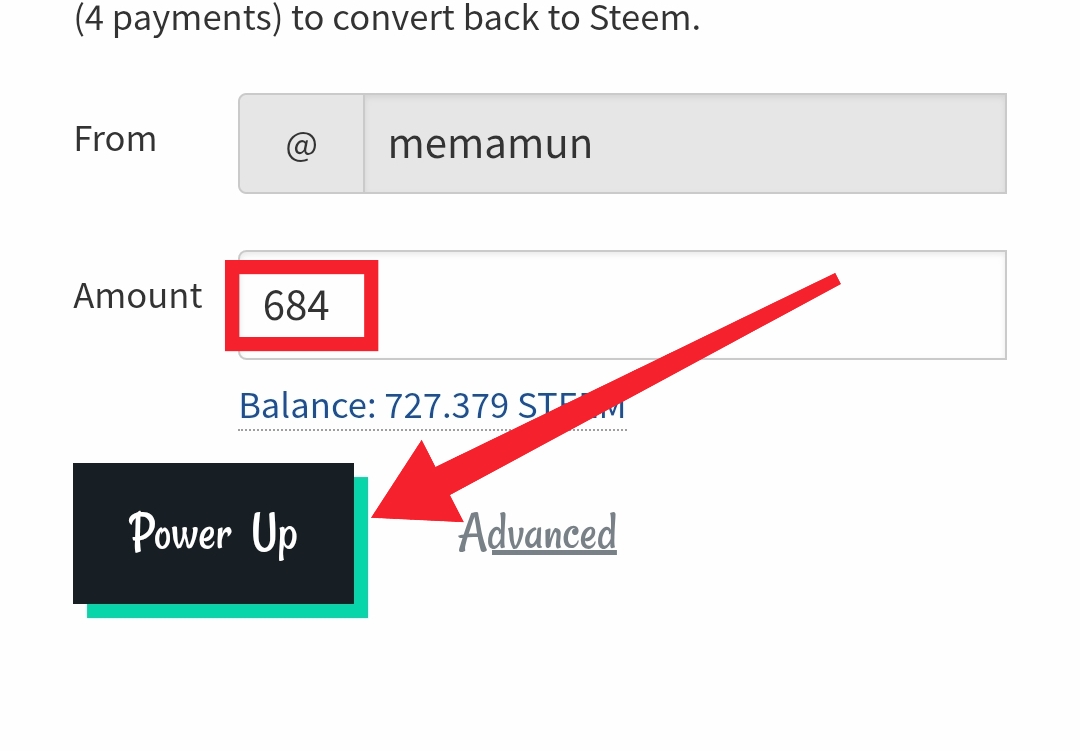Click the convert back to Steem text
1080x751 pixels.
click(496, 17)
